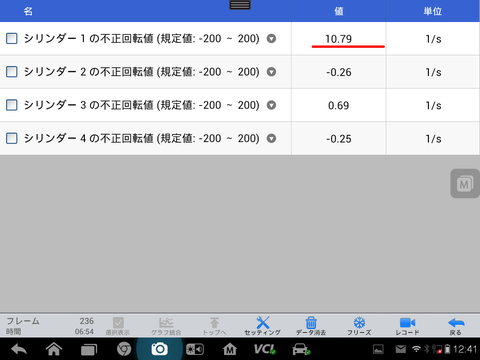Click the シリンダー 1 の不正回転値 label
Viewport: 480px width, 360px height.
(x=89, y=39)
